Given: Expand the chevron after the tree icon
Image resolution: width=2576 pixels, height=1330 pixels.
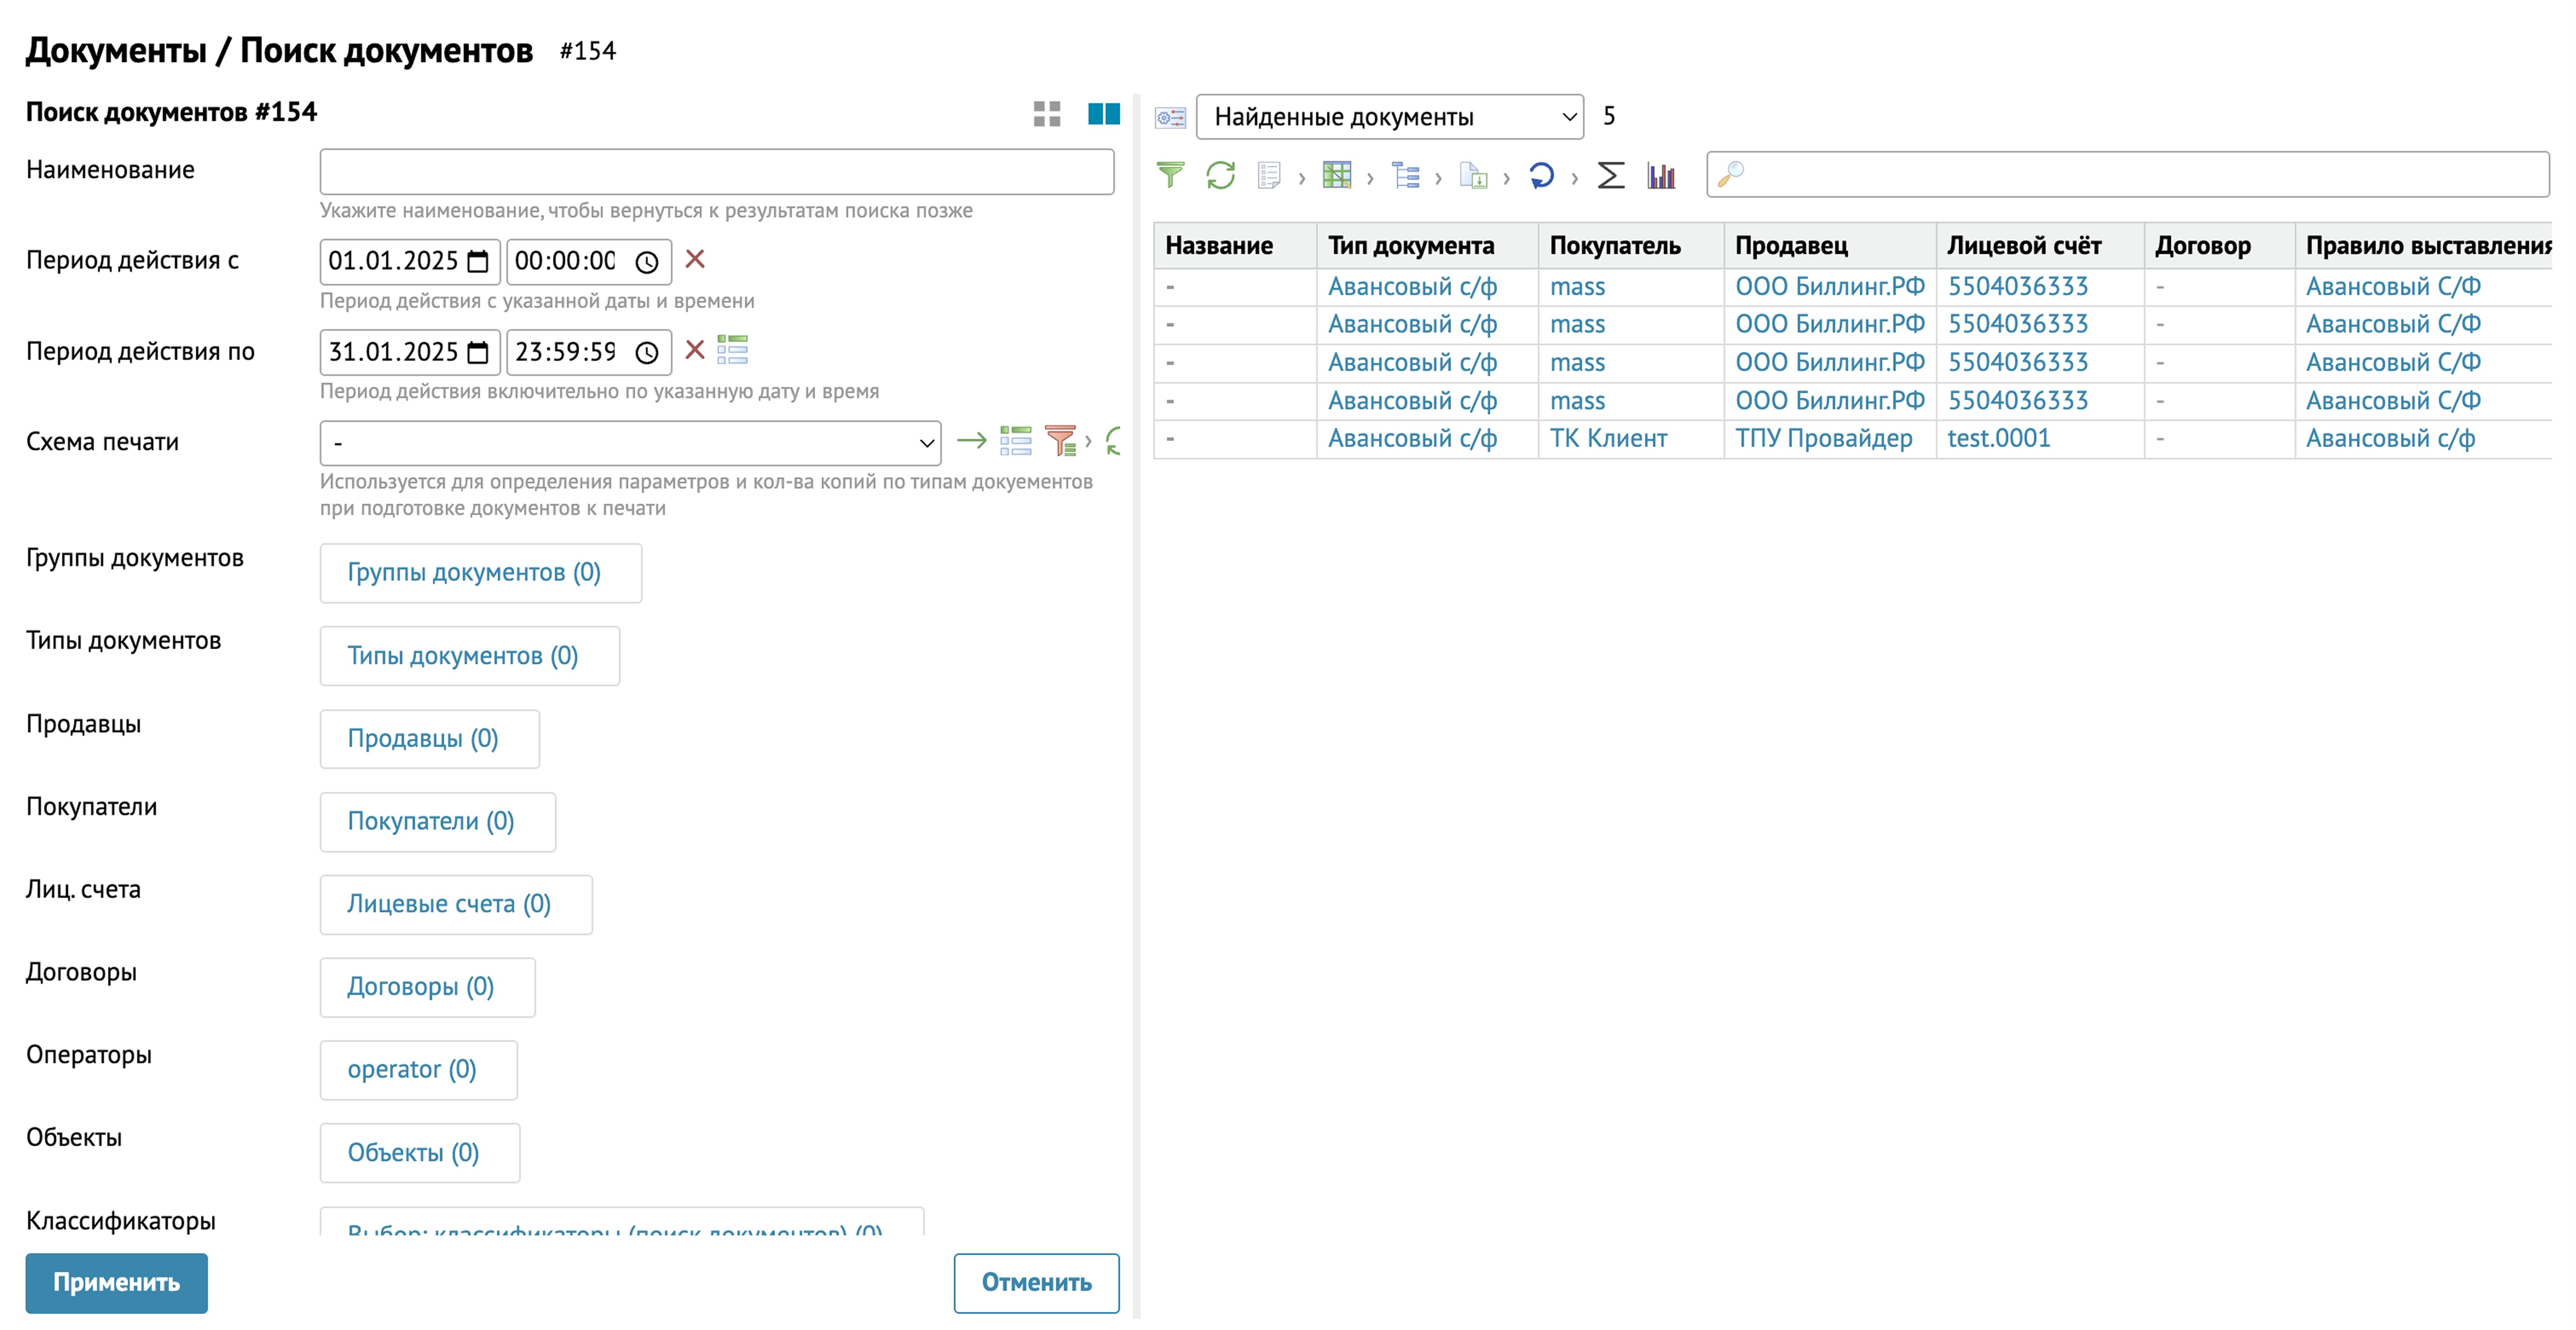Looking at the screenshot, I should pos(1438,179).
